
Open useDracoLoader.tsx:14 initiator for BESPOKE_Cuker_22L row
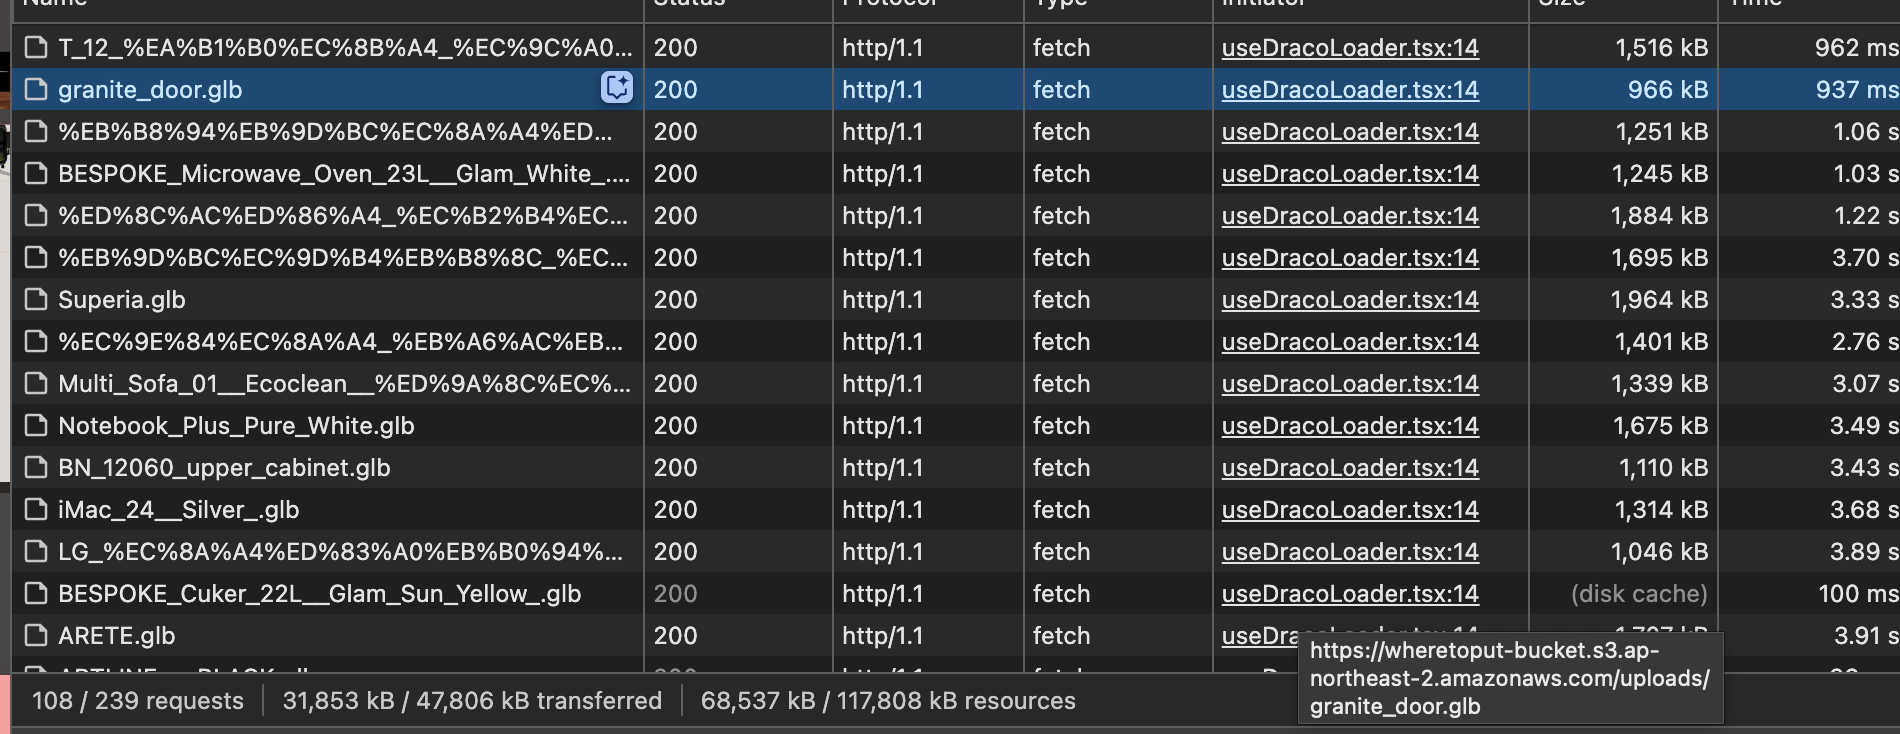tap(1350, 593)
